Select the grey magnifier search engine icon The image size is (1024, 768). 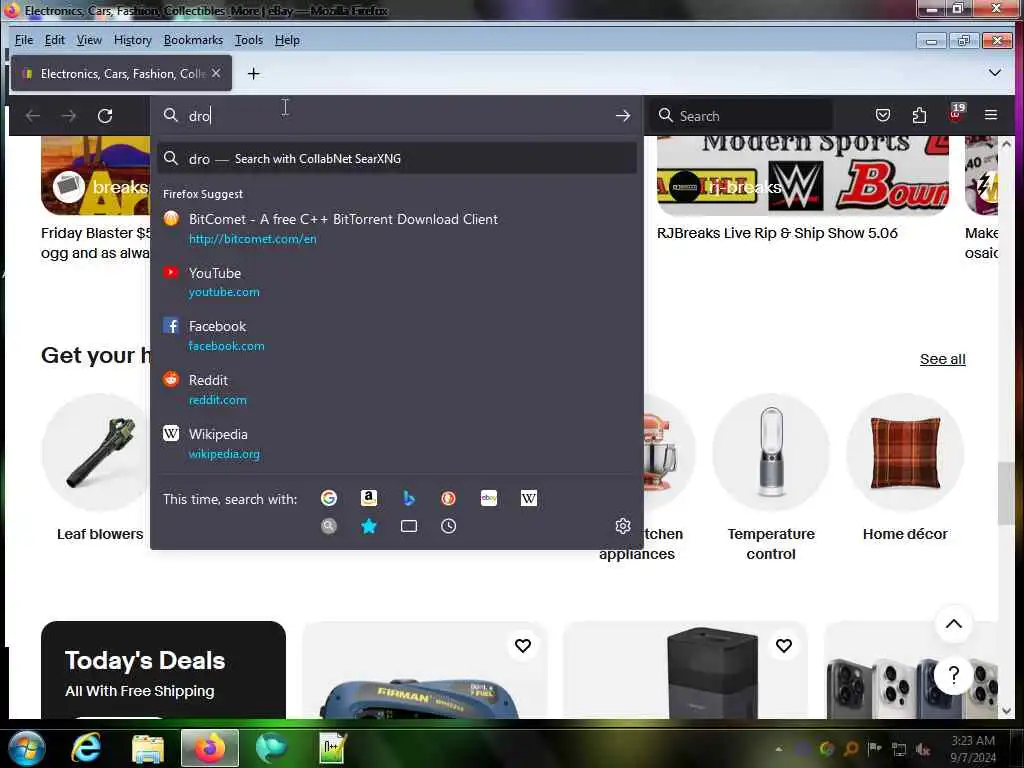pyautogui.click(x=328, y=526)
